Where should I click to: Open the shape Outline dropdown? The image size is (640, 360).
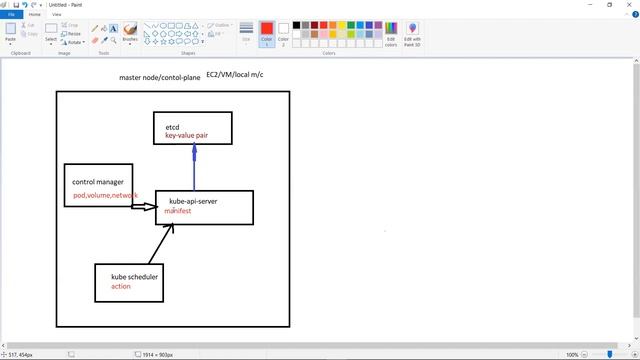pos(220,25)
